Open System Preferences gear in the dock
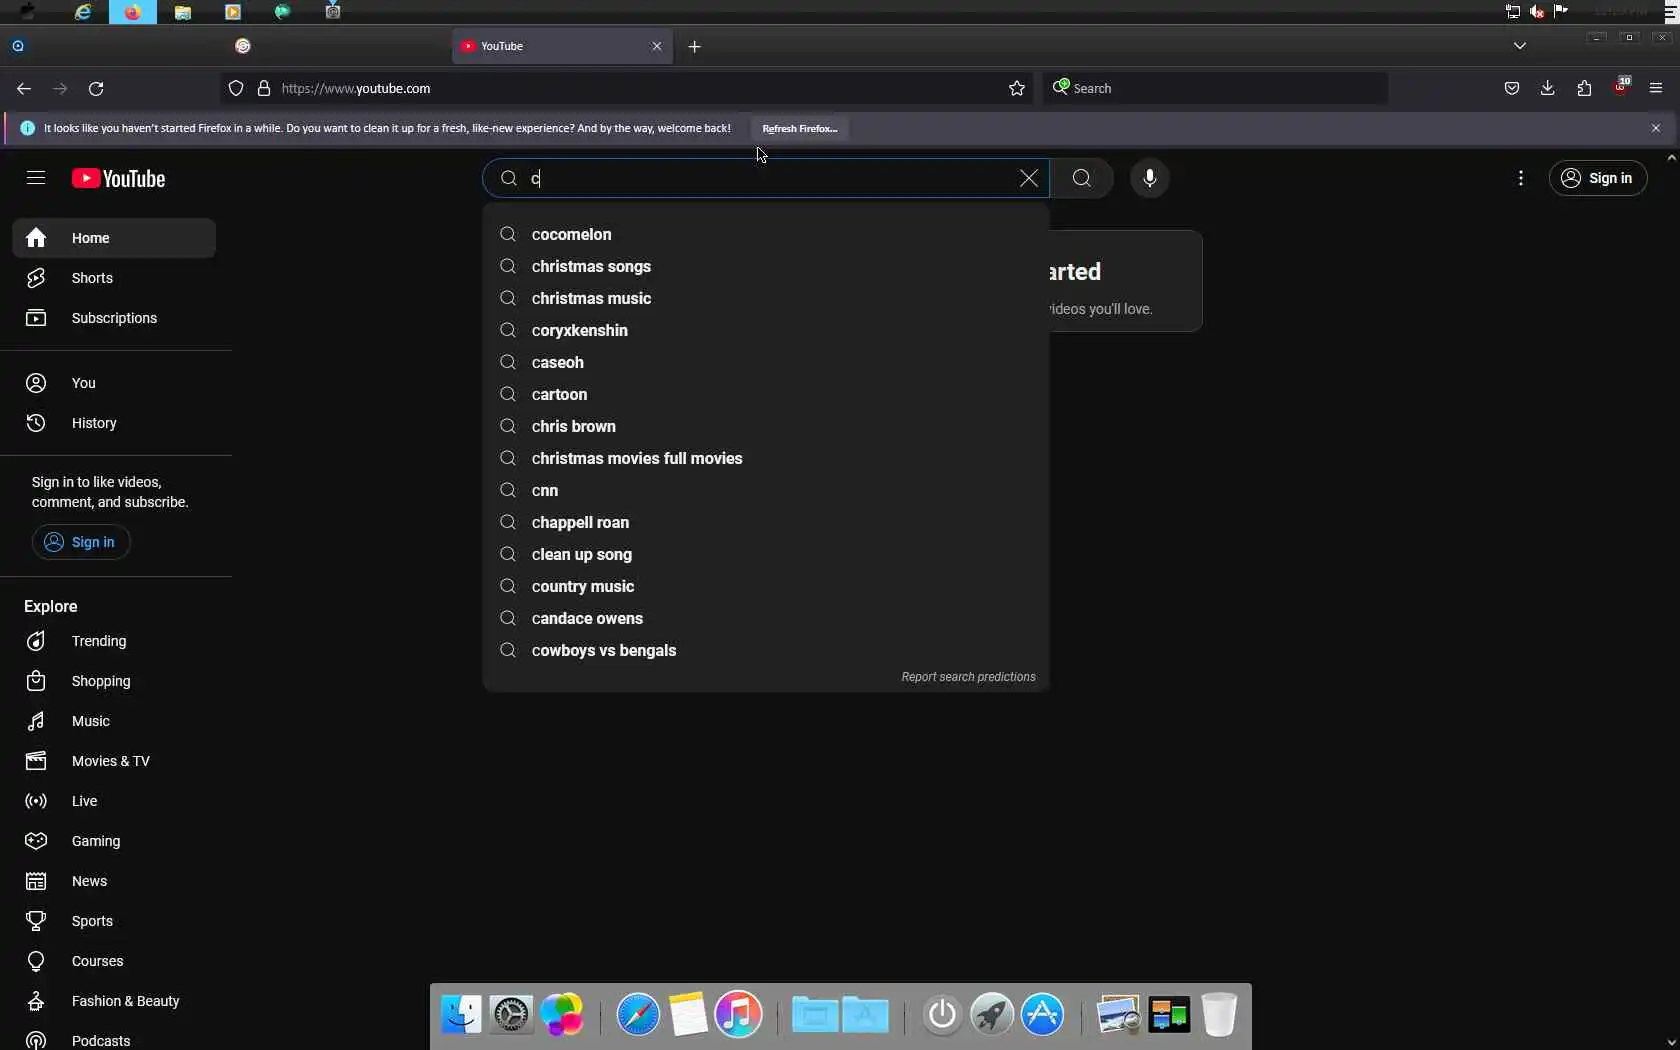1680x1050 pixels. coord(511,1015)
